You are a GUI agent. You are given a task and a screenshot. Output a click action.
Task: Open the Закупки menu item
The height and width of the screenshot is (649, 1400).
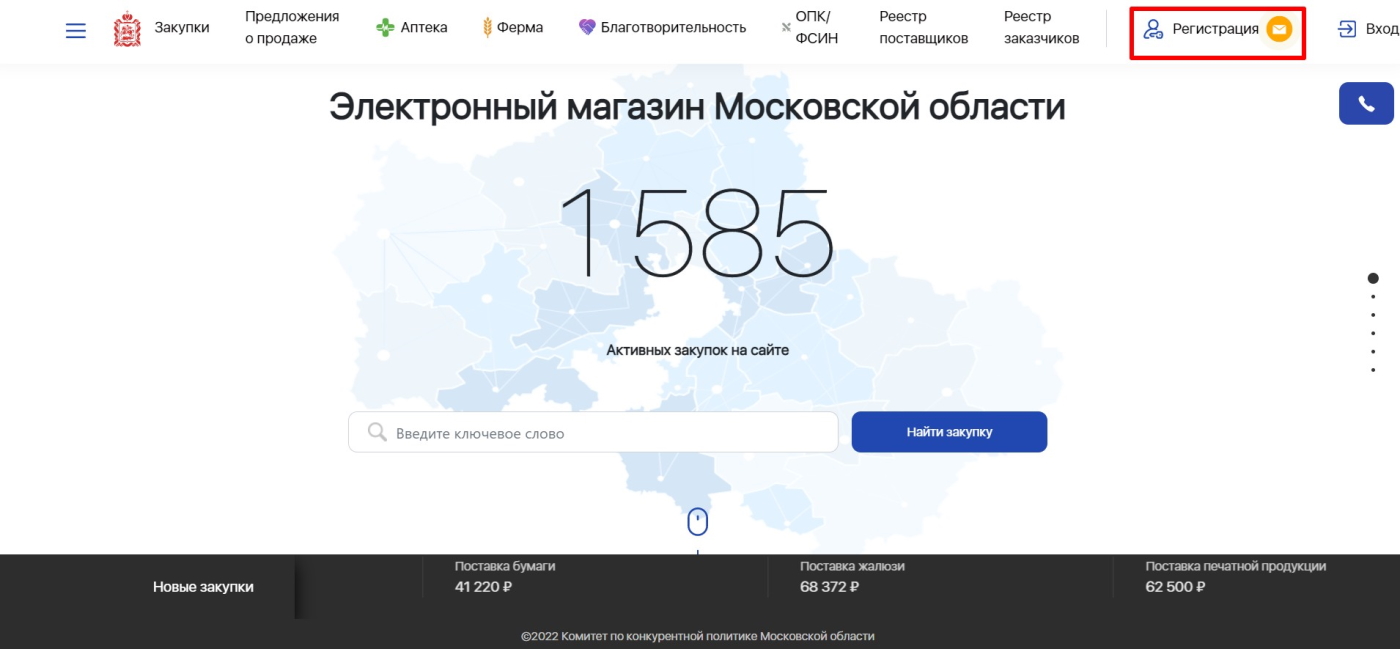click(182, 28)
